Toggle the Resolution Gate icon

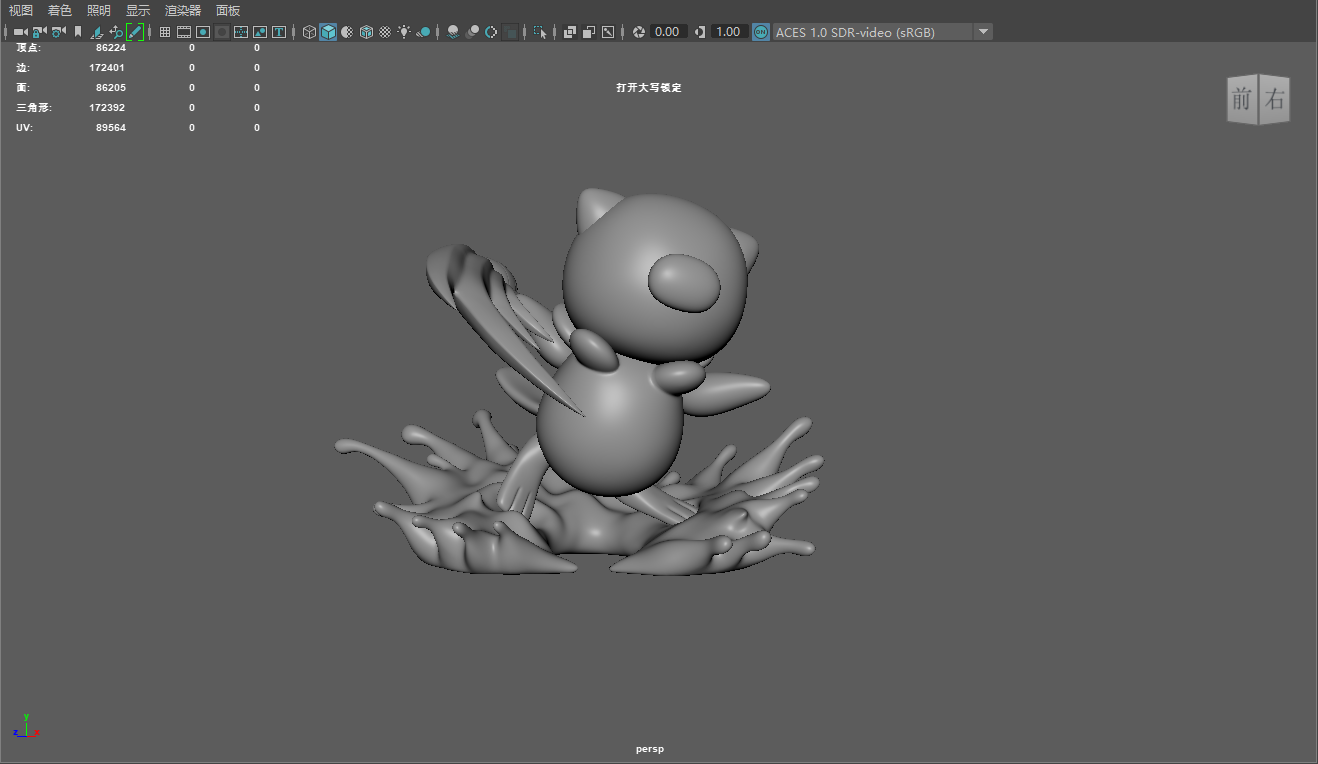[203, 32]
